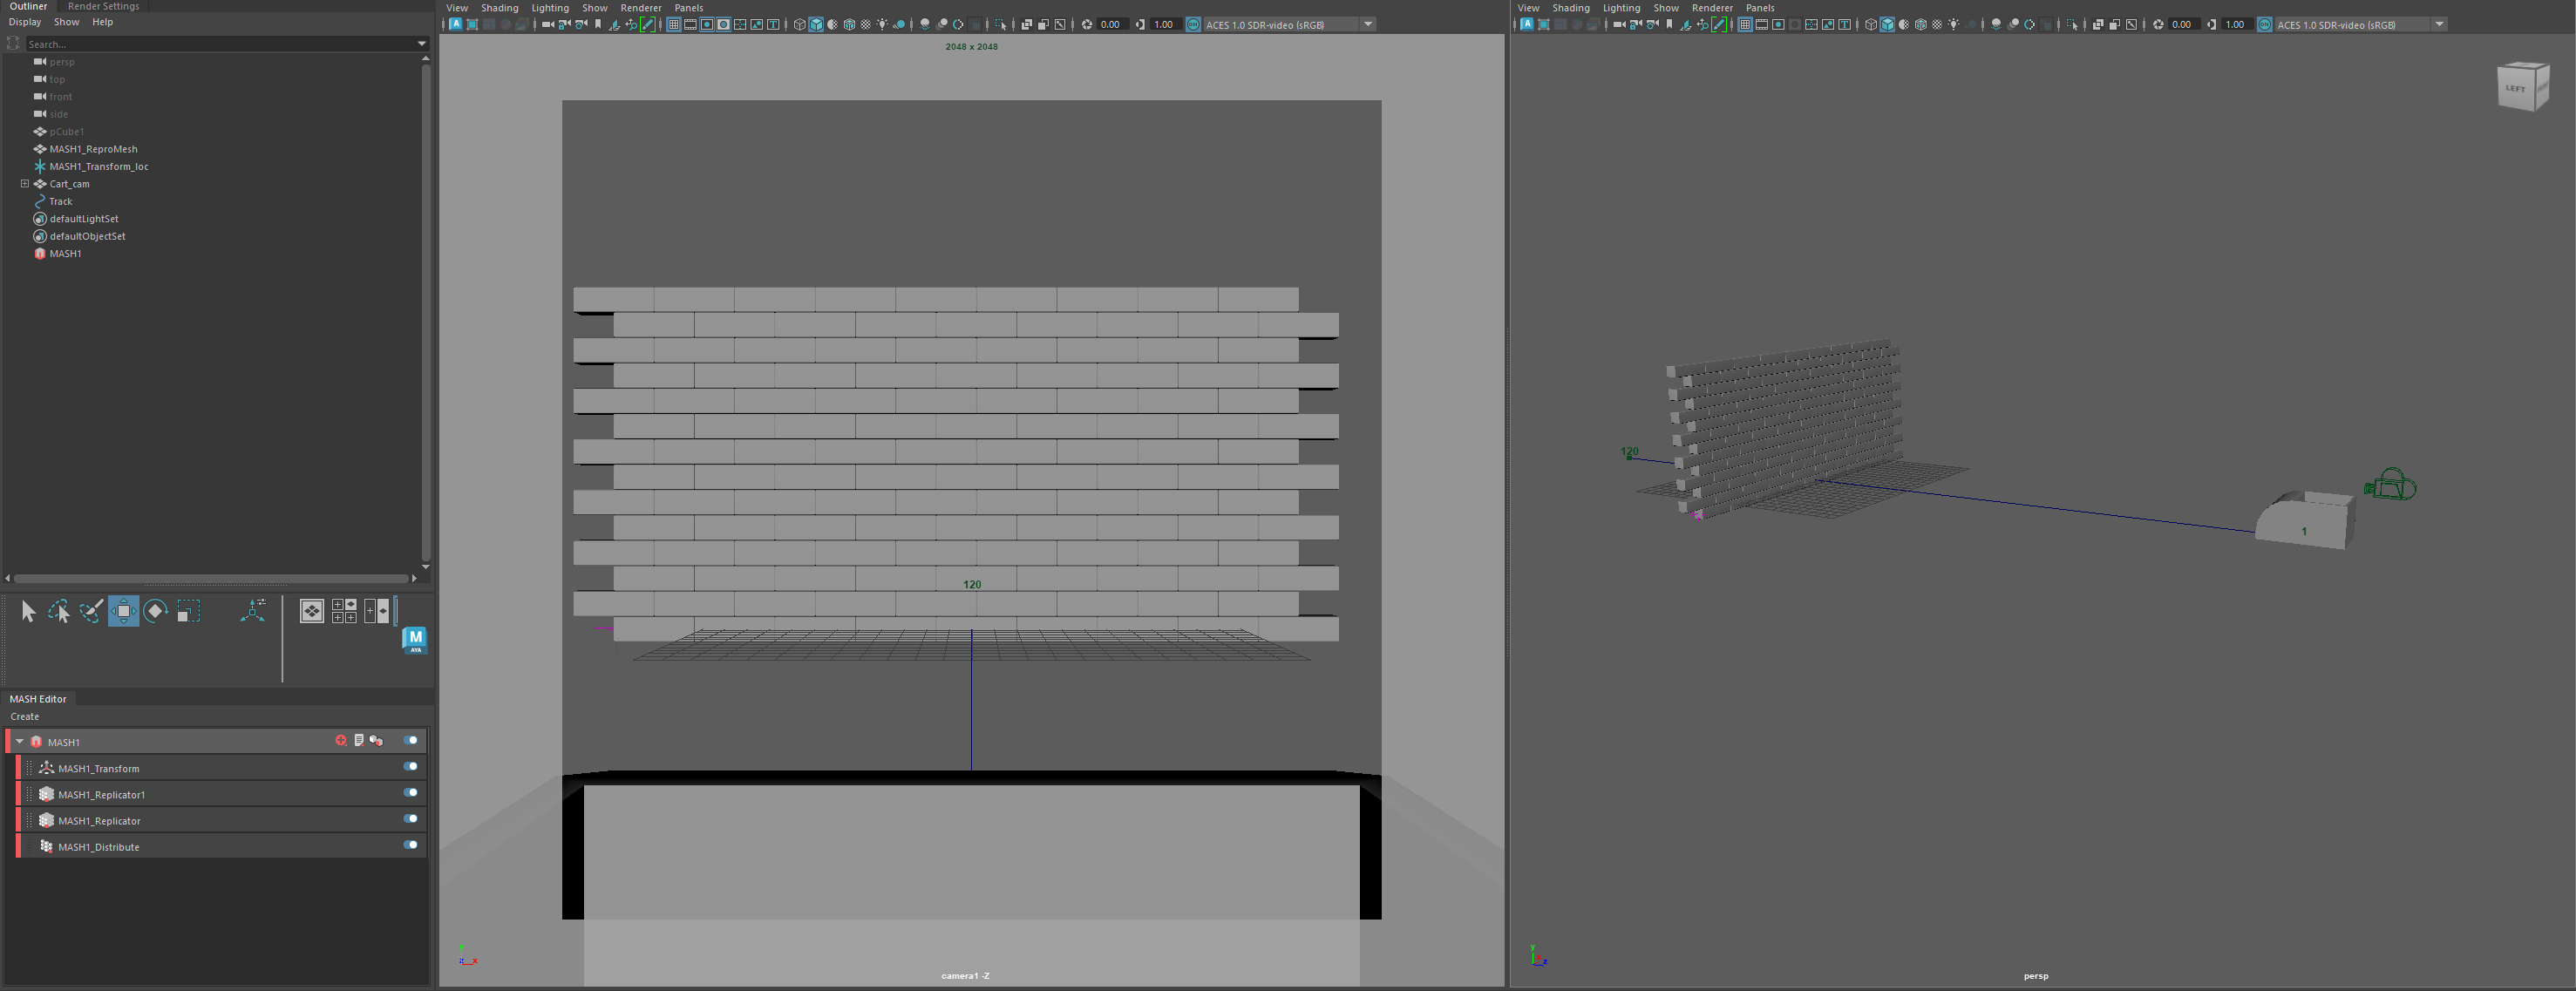
Task: Click the Grid toggle icon in left viewport
Action: [673, 24]
